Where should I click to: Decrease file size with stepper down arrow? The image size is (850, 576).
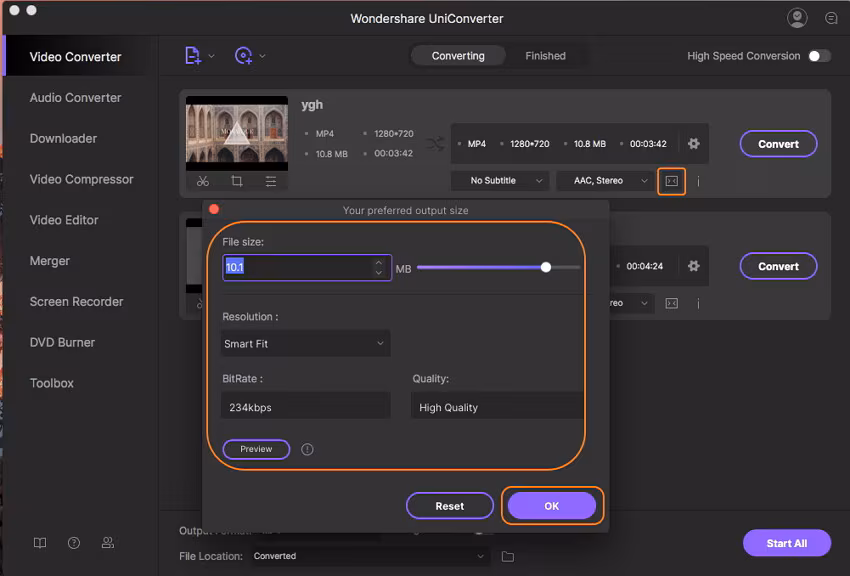379,273
